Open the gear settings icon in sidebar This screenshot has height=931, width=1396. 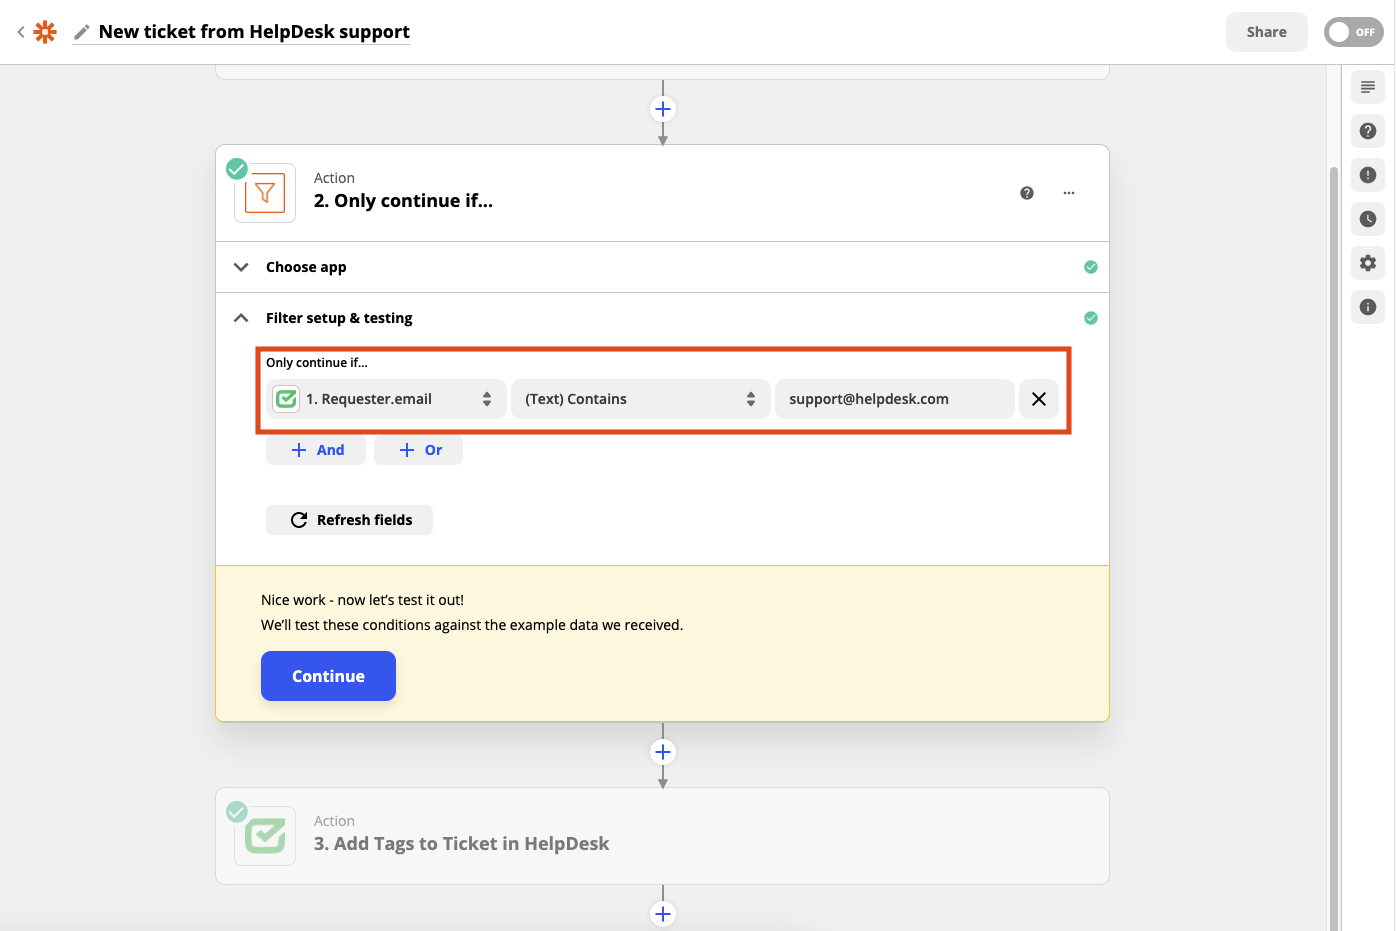[x=1367, y=263]
